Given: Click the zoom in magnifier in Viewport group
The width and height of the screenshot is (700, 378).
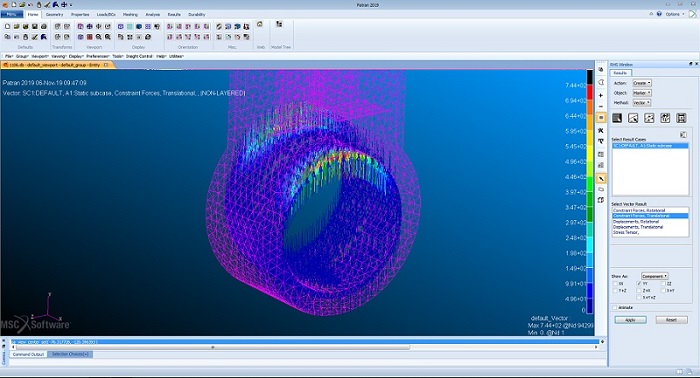Looking at the screenshot, I should pos(99,37).
